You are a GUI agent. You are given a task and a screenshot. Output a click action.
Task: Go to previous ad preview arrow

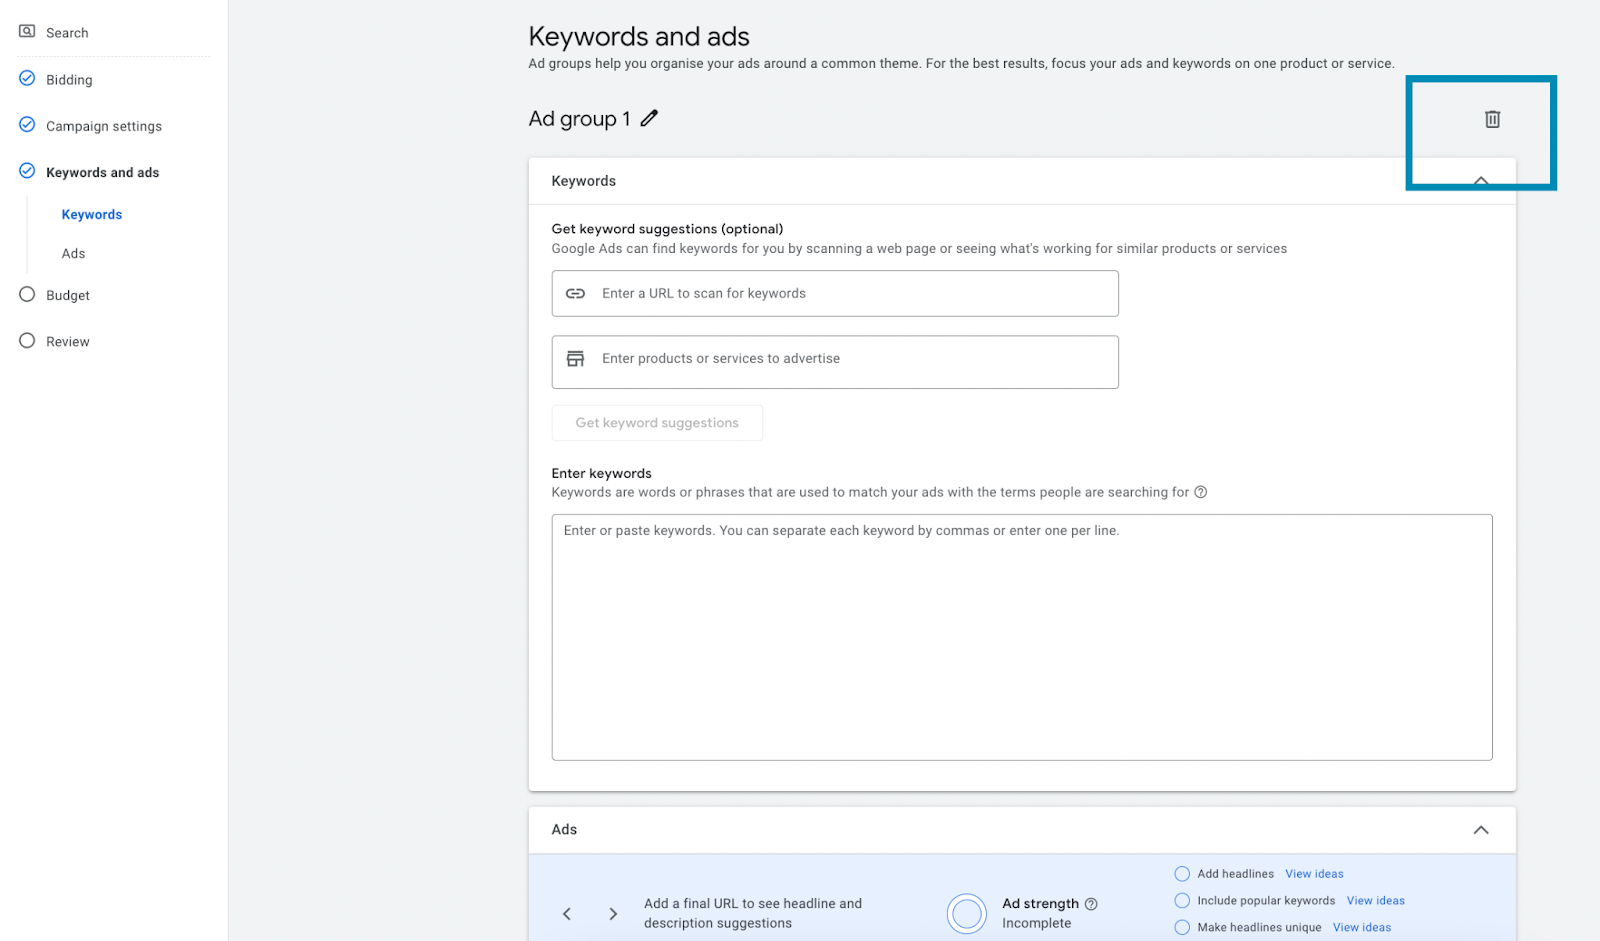(x=567, y=914)
